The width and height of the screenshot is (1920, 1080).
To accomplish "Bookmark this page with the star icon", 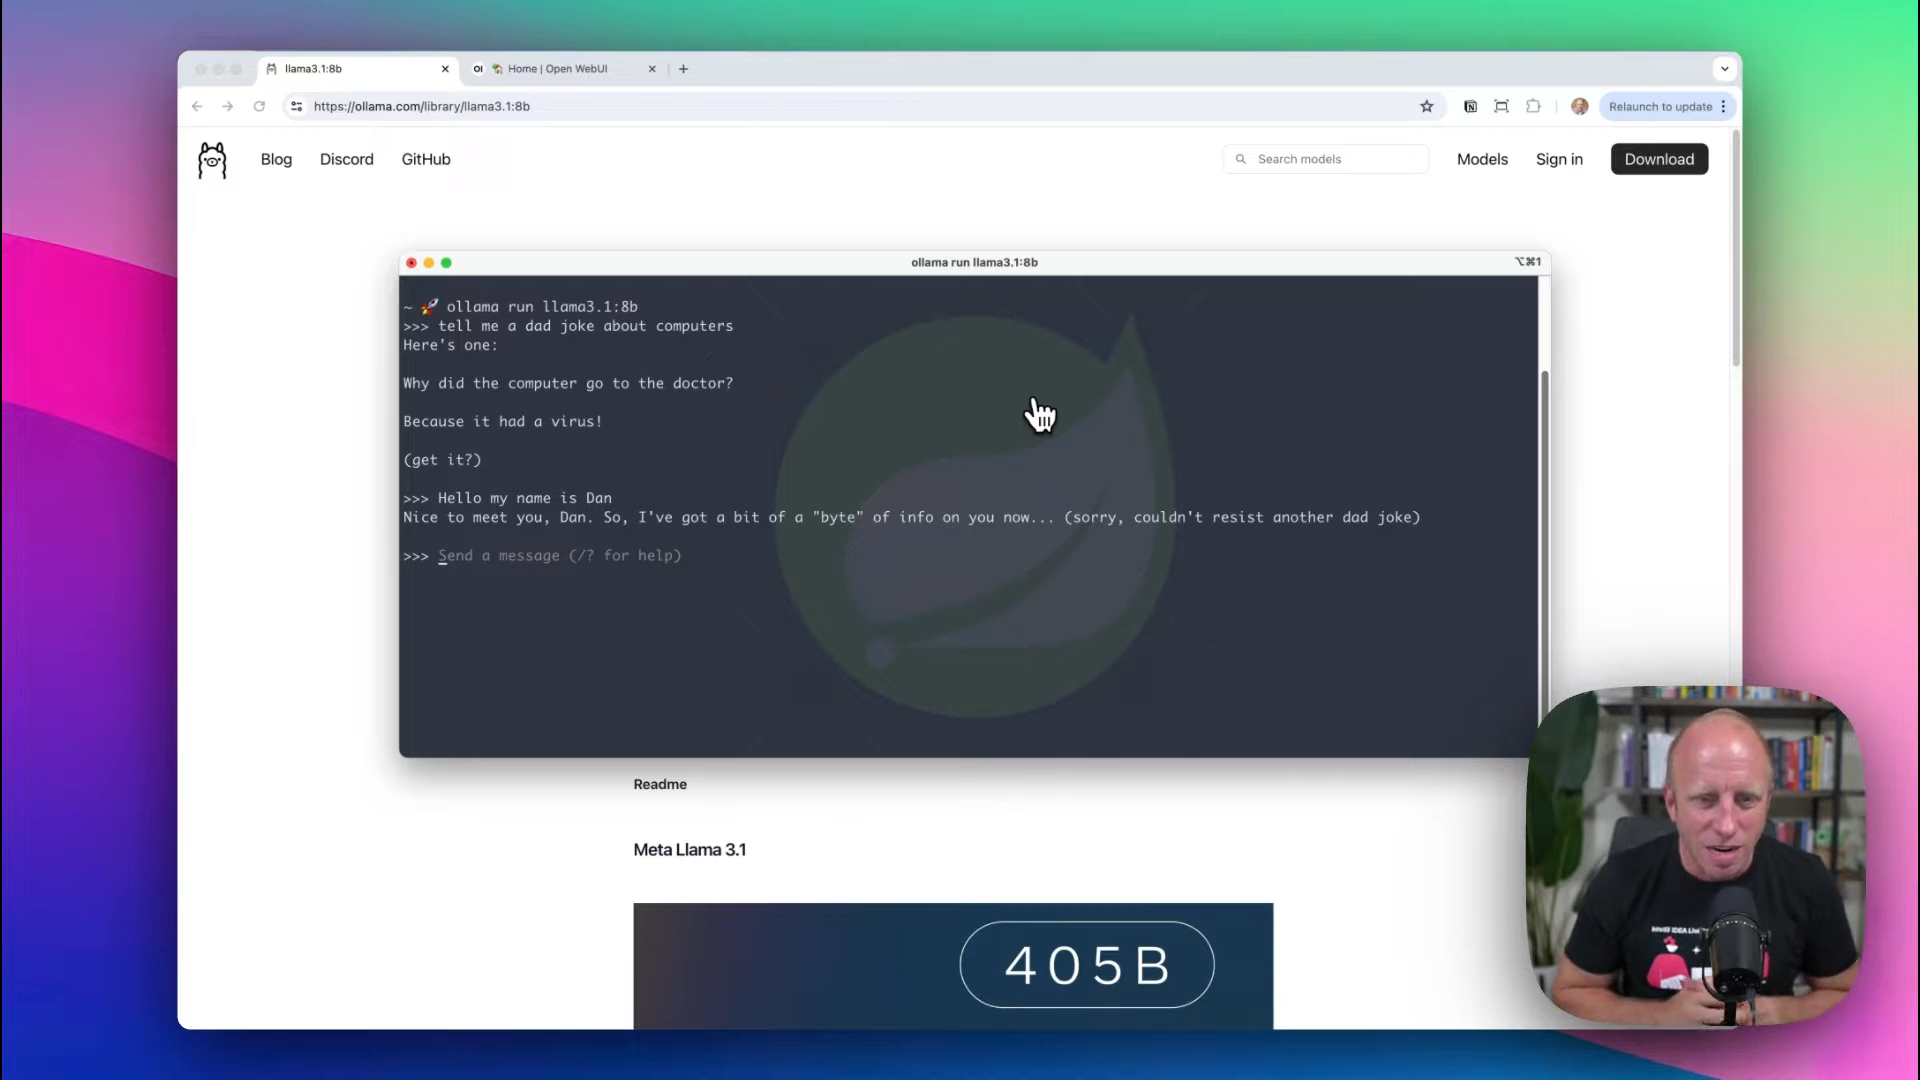I will point(1427,107).
